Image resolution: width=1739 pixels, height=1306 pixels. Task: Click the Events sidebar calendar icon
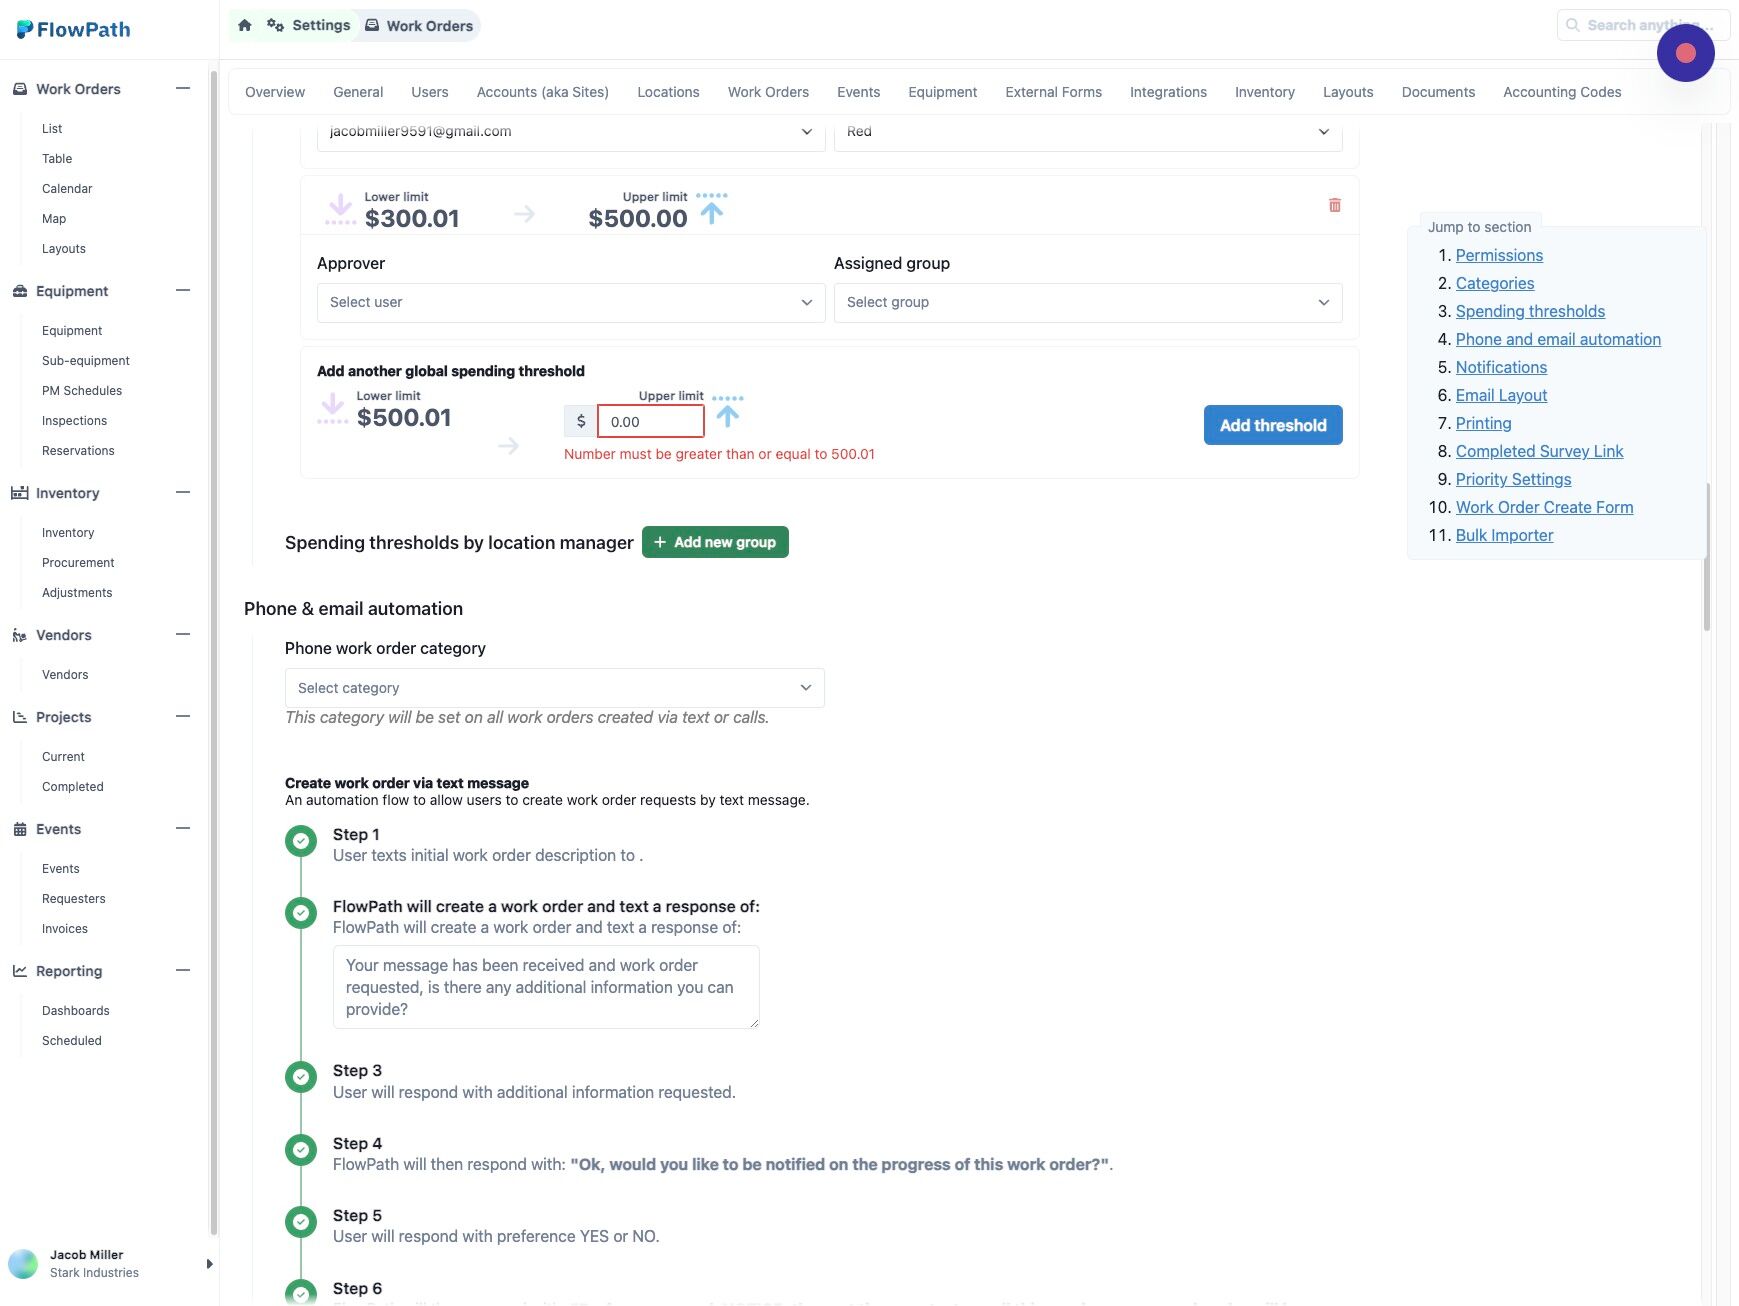point(19,829)
